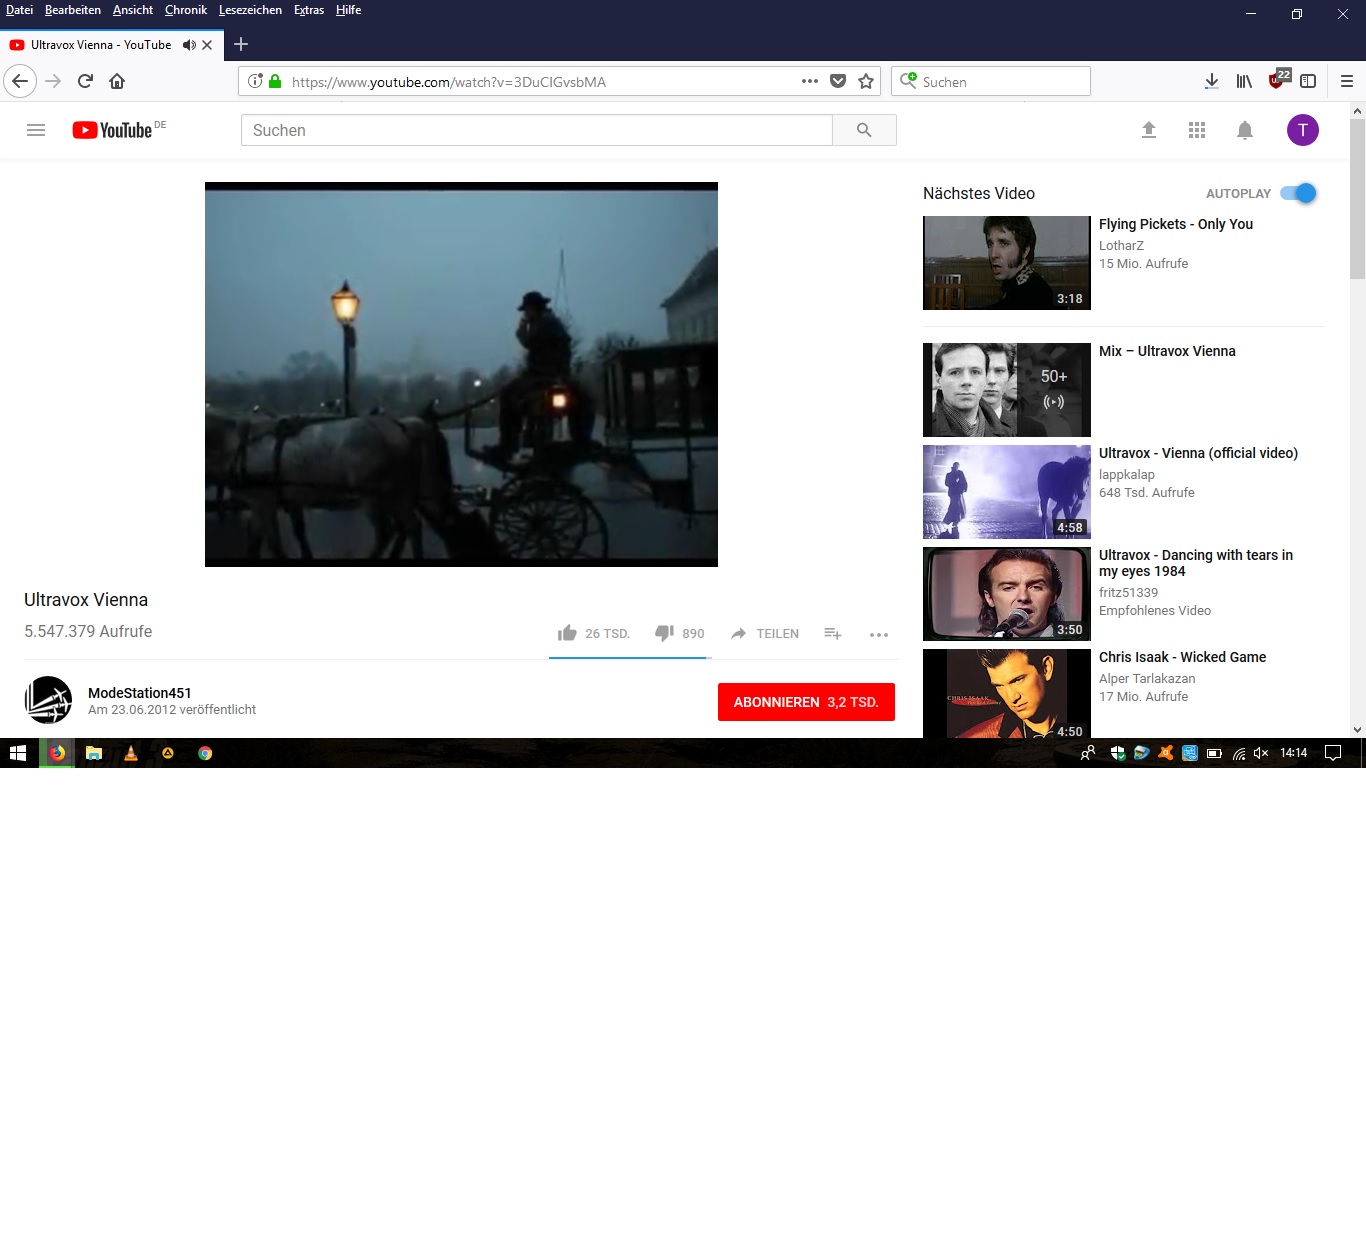The height and width of the screenshot is (1244, 1366).
Task: Save page to Pocket icon
Action: pos(838,81)
